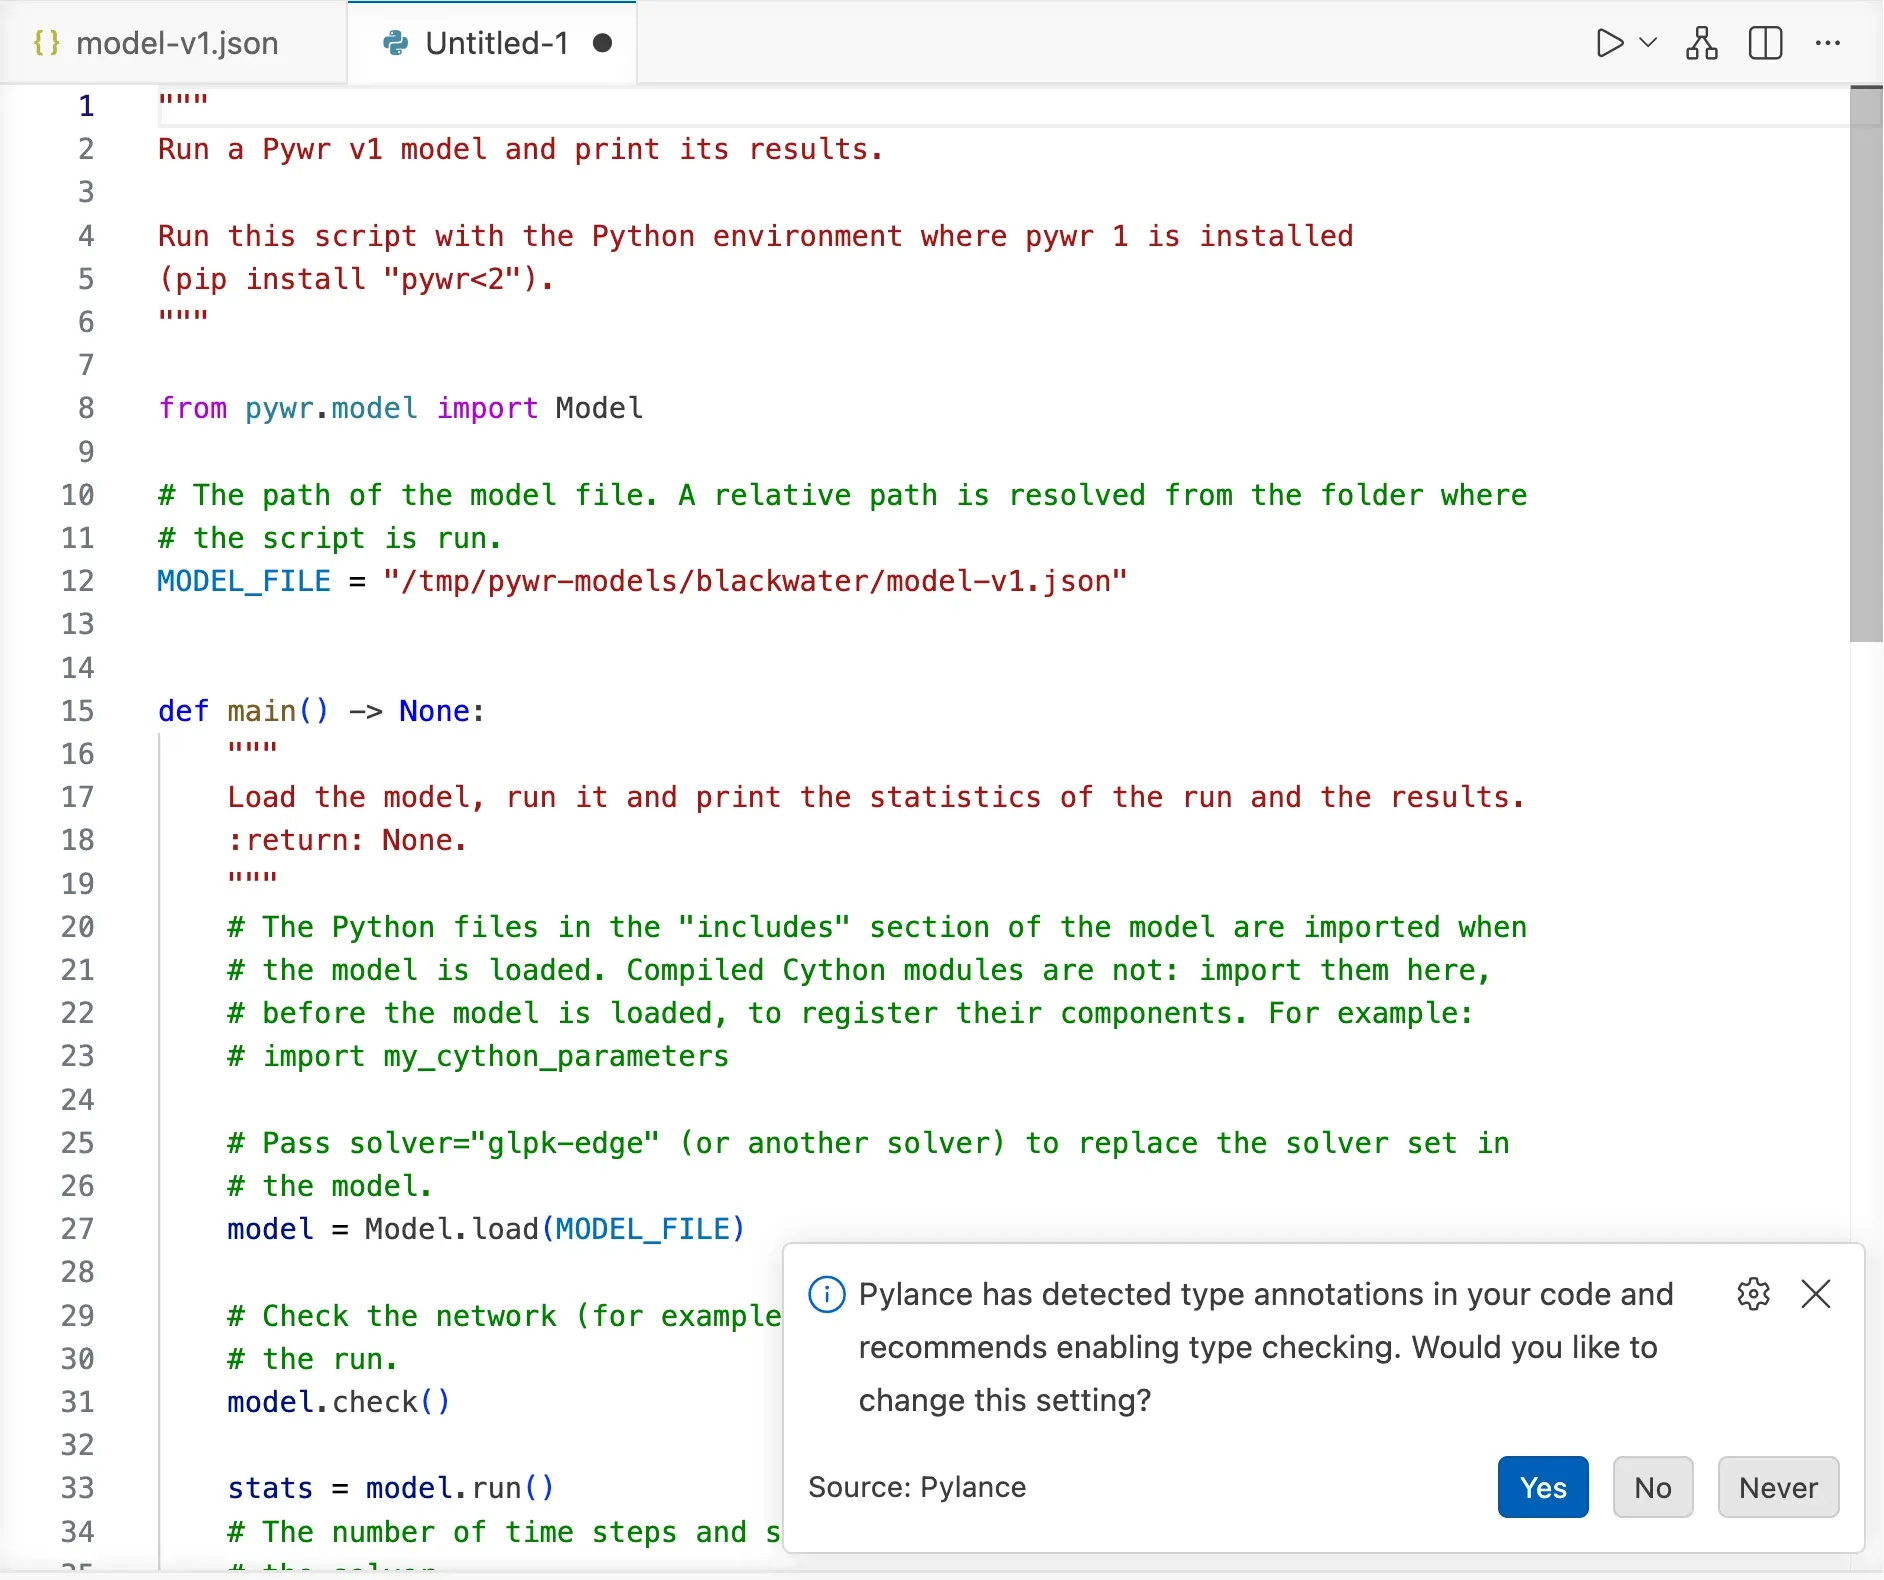The height and width of the screenshot is (1580, 1884).
Task: Click line number 27 in the gutter
Action: coord(78,1229)
